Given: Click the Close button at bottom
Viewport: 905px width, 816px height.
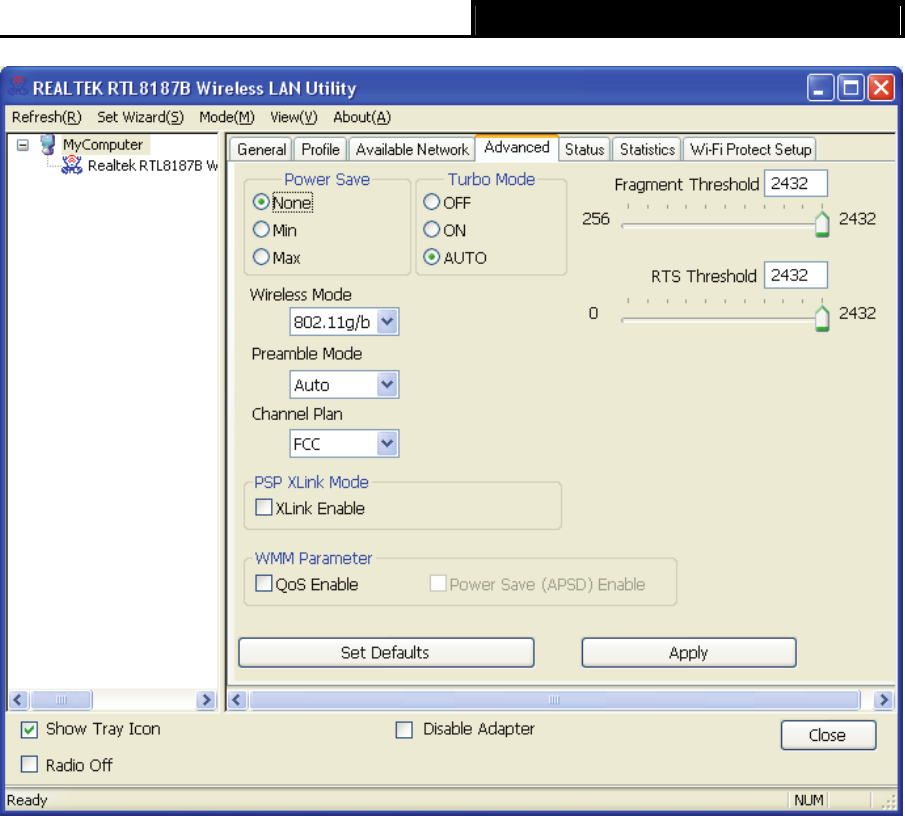Looking at the screenshot, I should pos(828,735).
